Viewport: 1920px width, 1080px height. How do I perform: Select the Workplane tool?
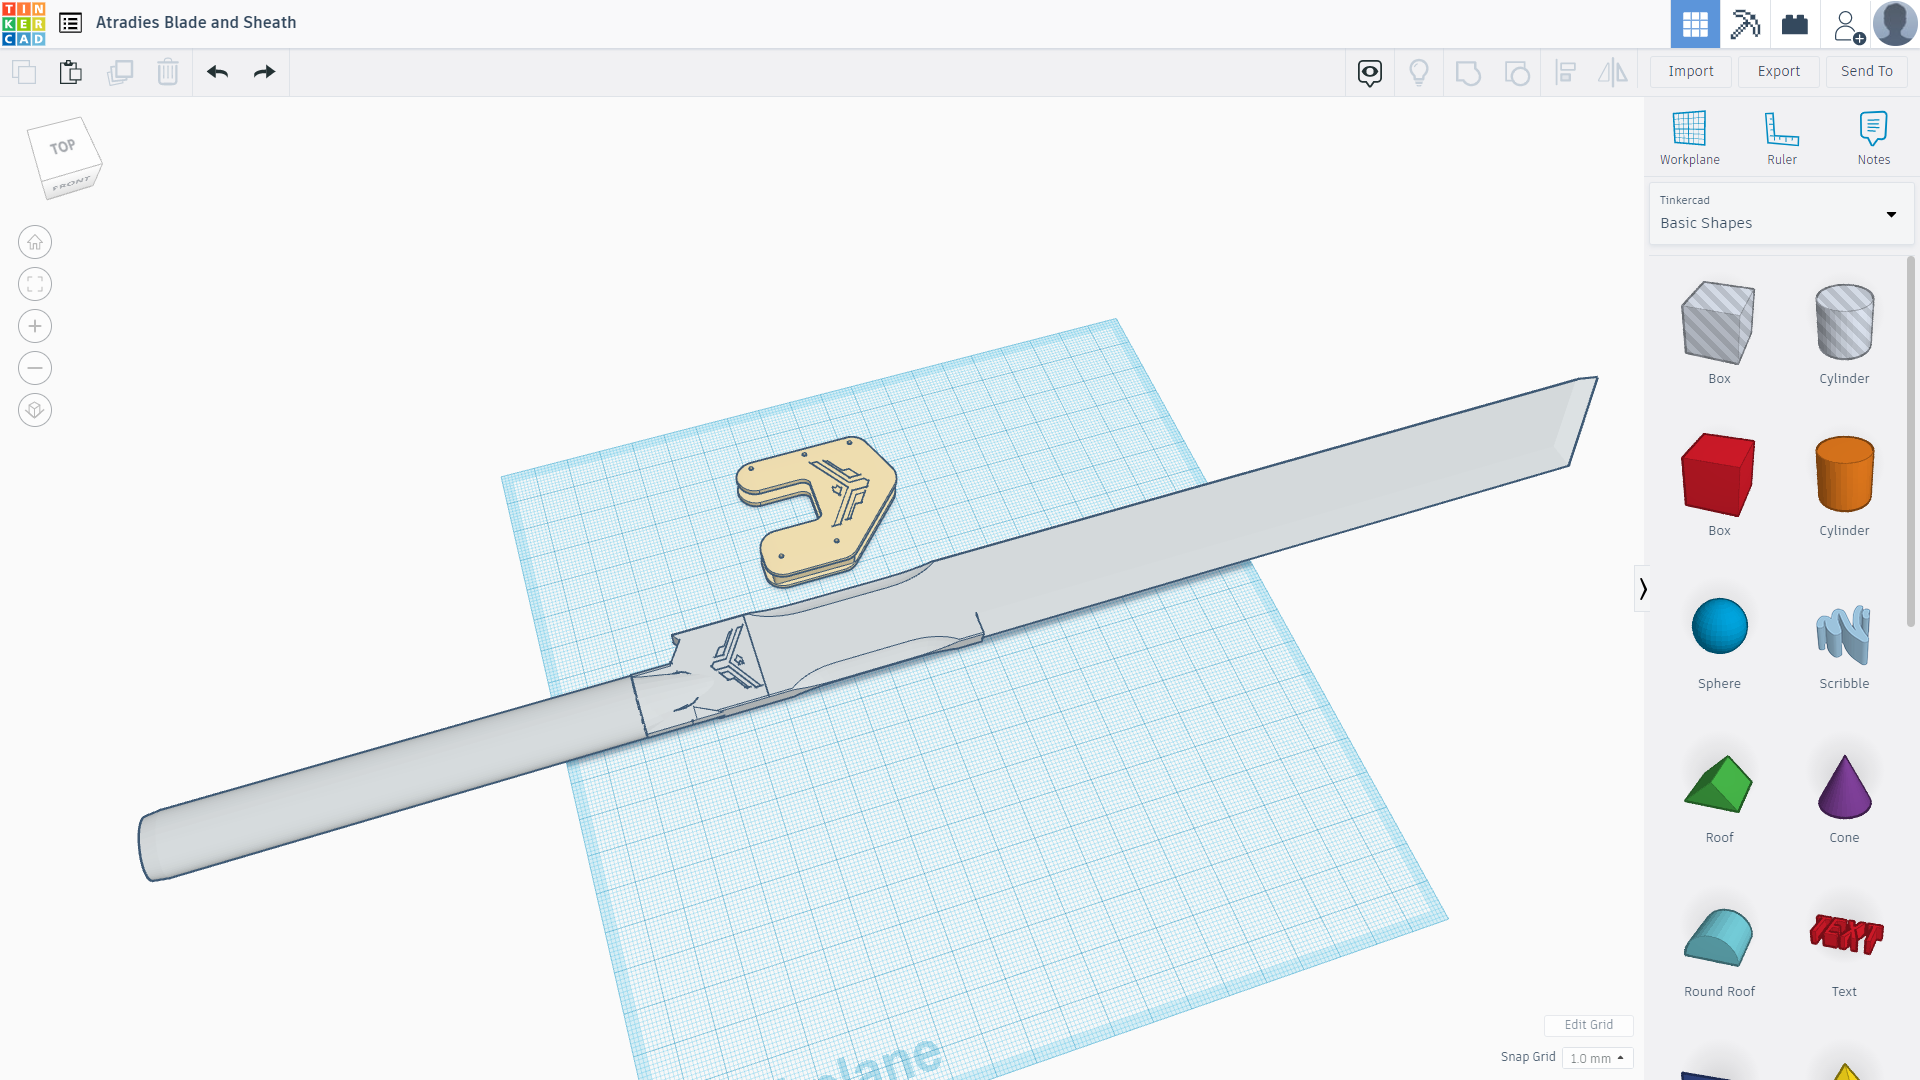(1690, 138)
